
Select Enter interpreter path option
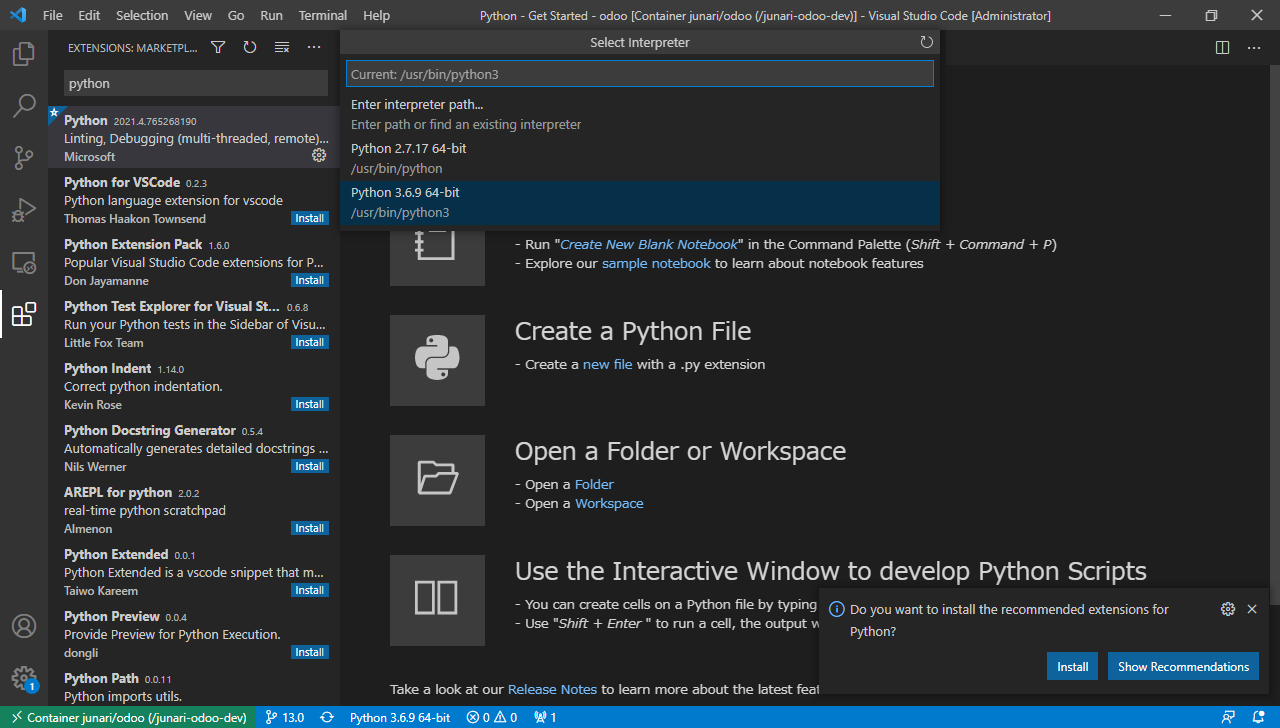coord(640,114)
